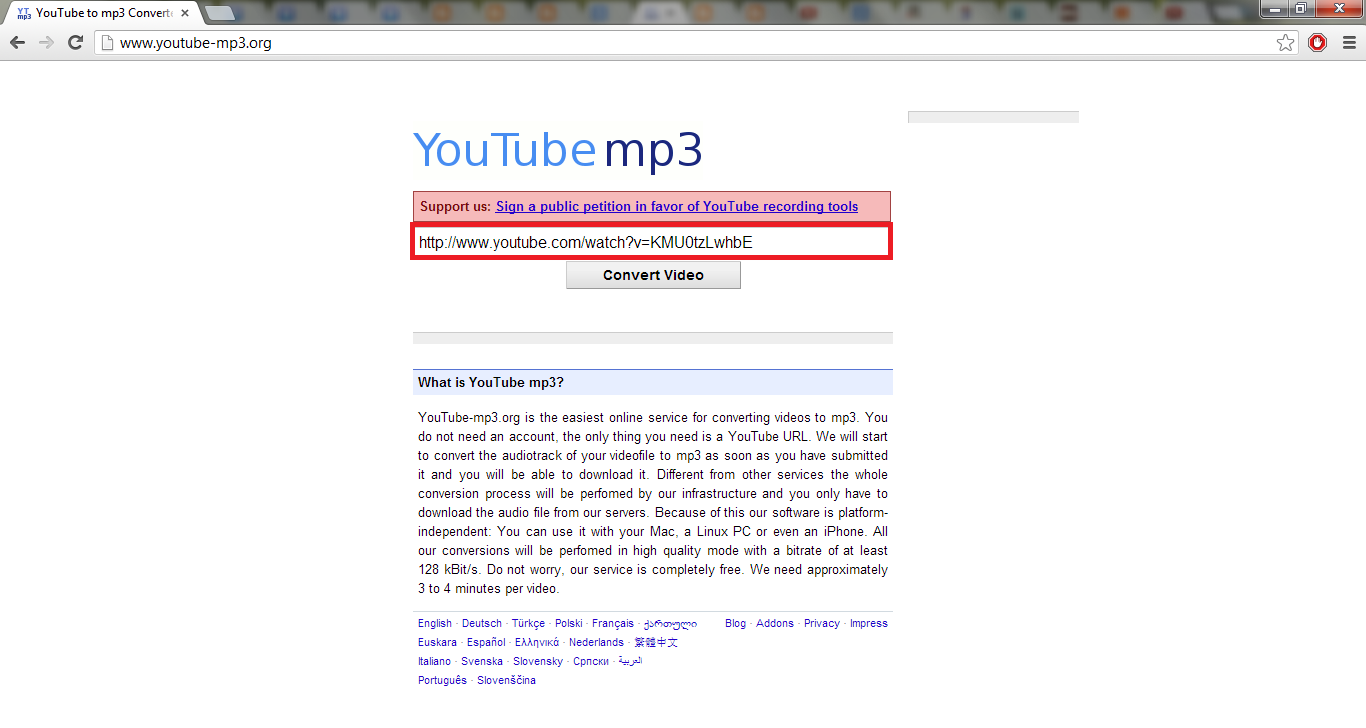The image size is (1366, 728).
Task: Select the Arabic language link
Action: tap(630, 662)
